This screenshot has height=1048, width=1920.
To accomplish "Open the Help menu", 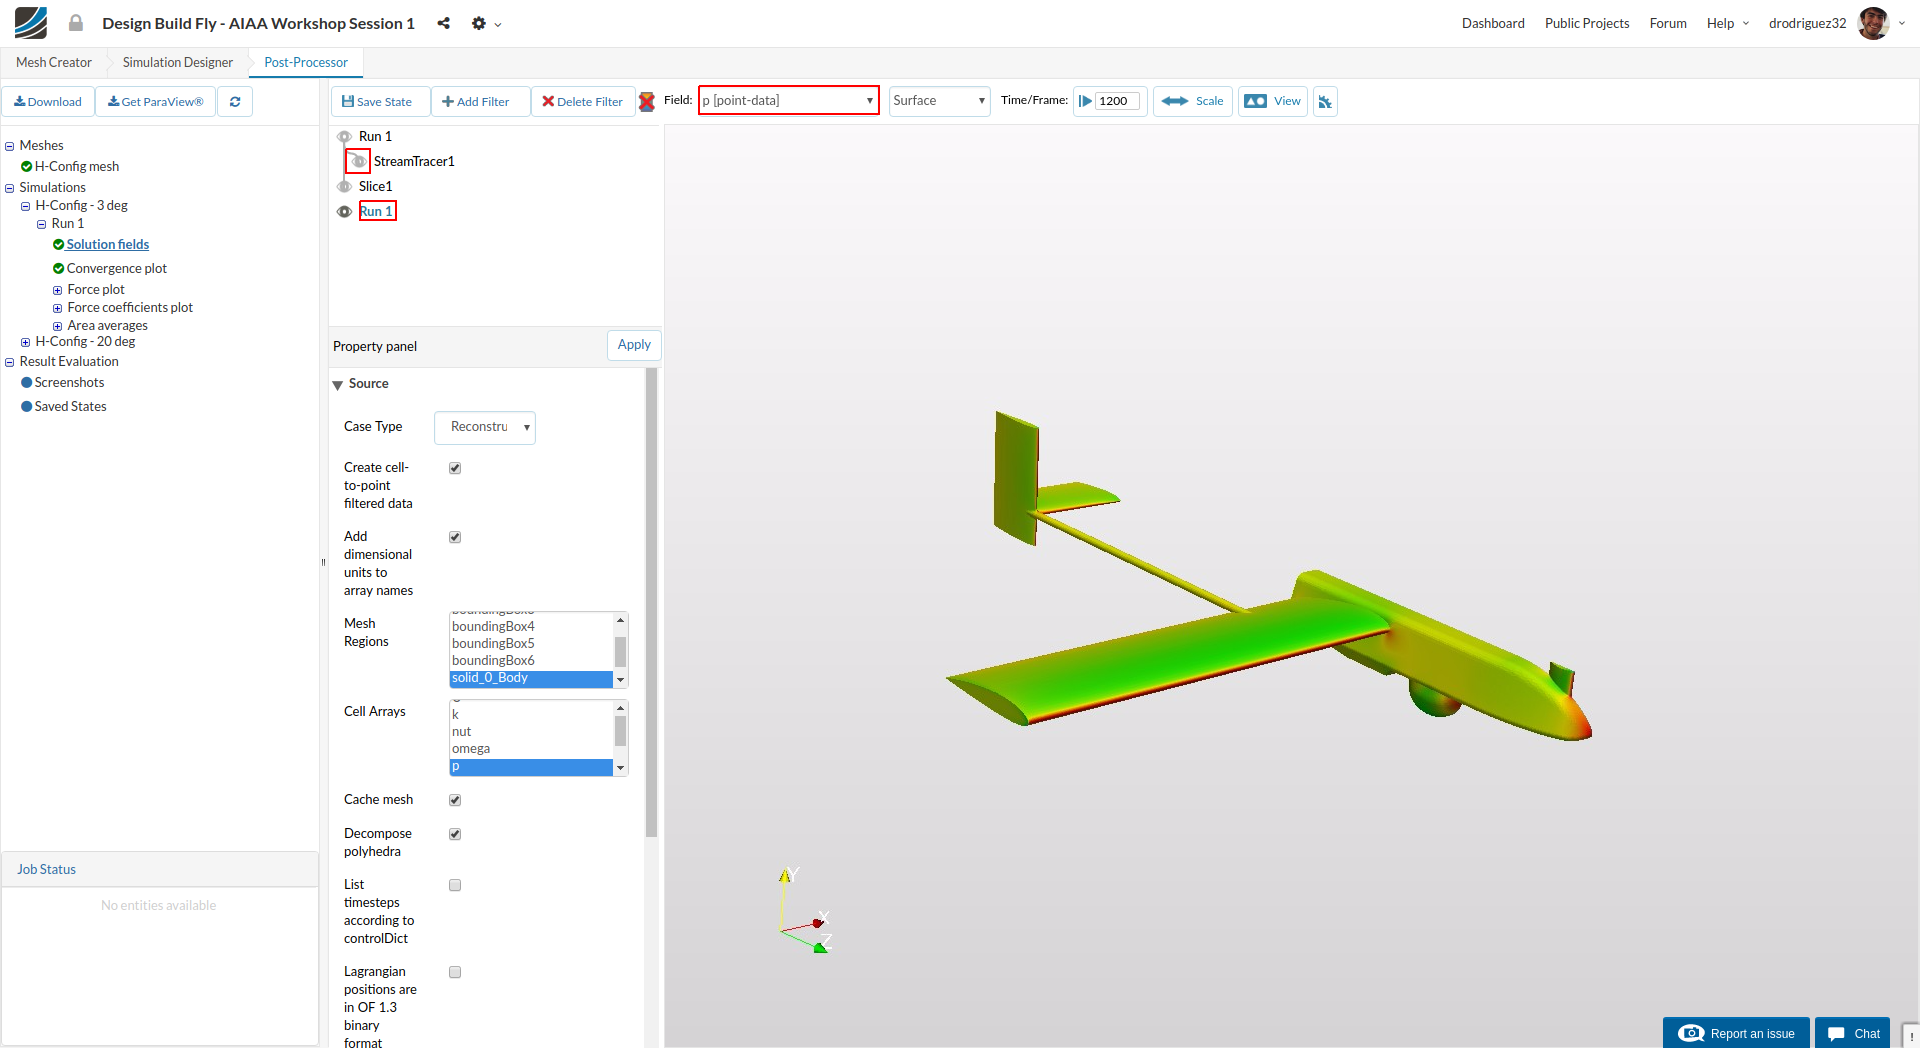I will 1727,23.
